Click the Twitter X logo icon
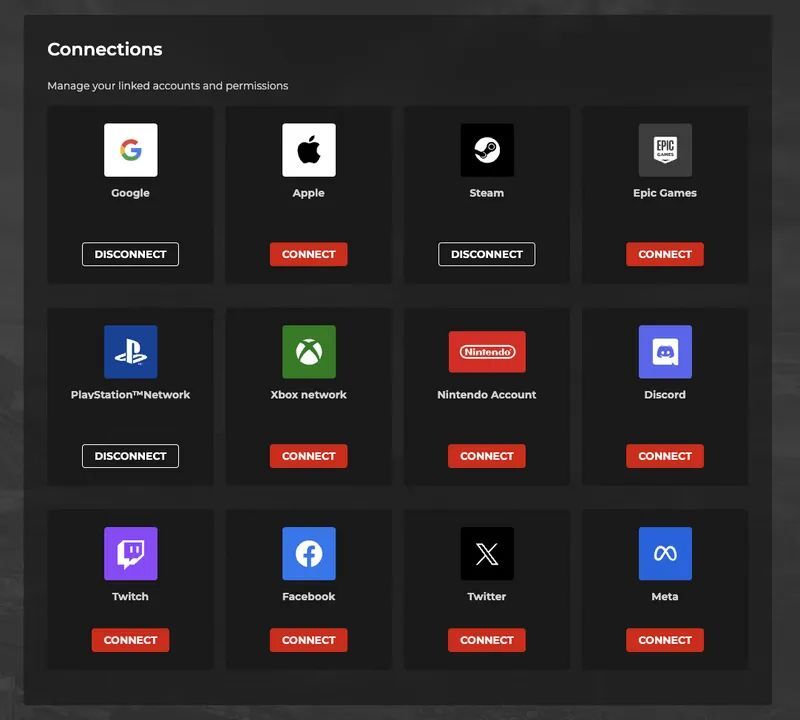The width and height of the screenshot is (800, 720). pos(487,554)
